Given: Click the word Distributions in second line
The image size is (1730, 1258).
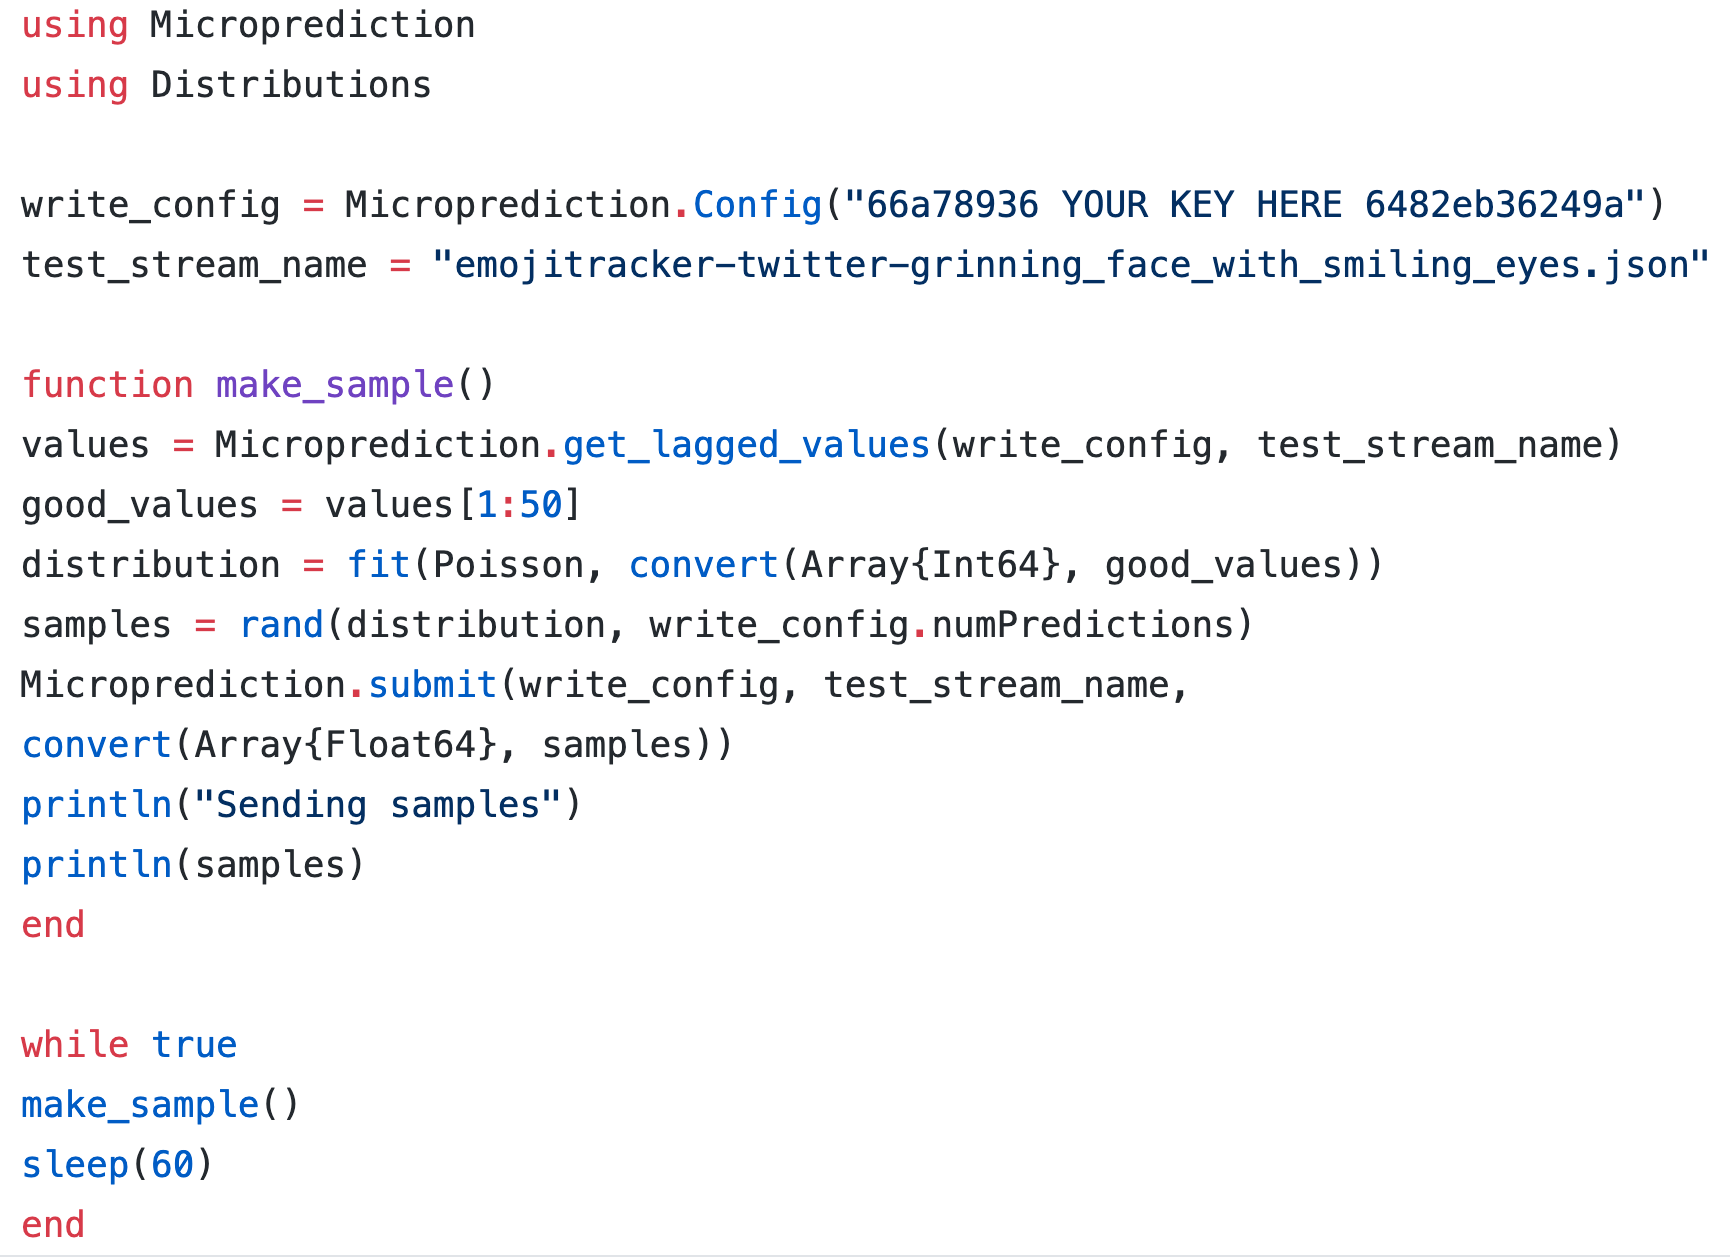Looking at the screenshot, I should pyautogui.click(x=290, y=85).
